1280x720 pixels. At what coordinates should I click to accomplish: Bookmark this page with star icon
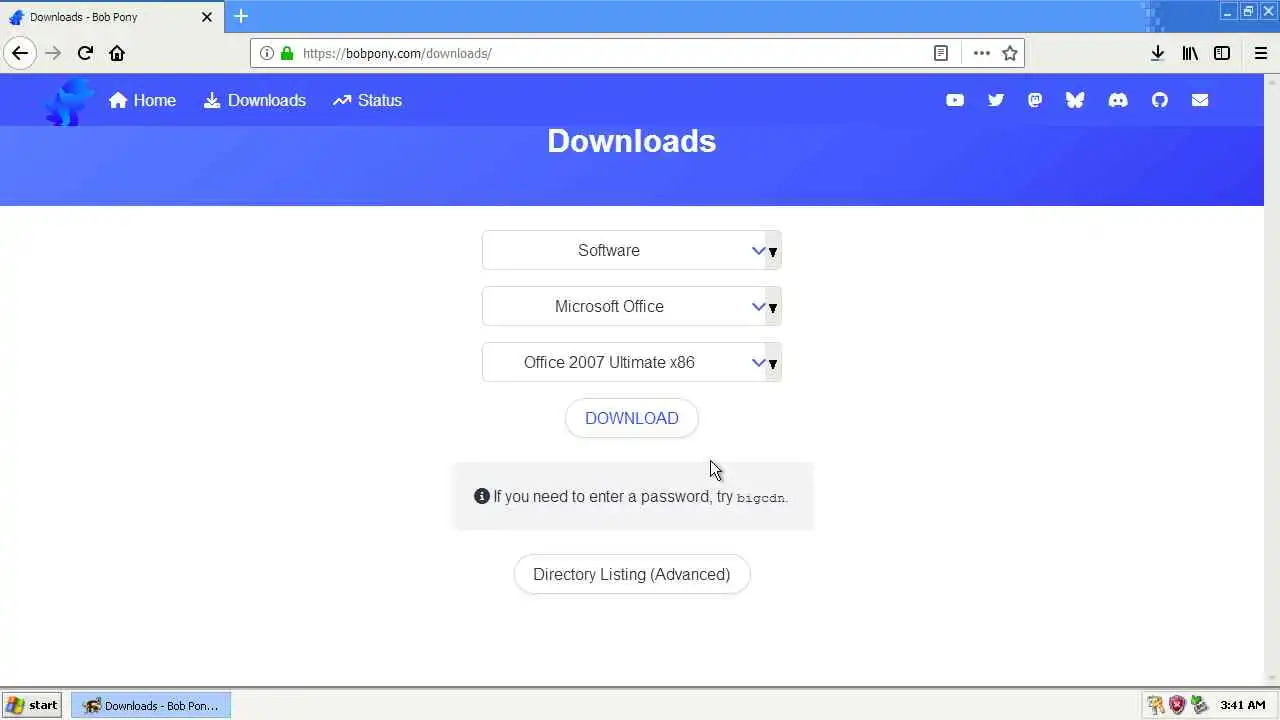(1010, 53)
